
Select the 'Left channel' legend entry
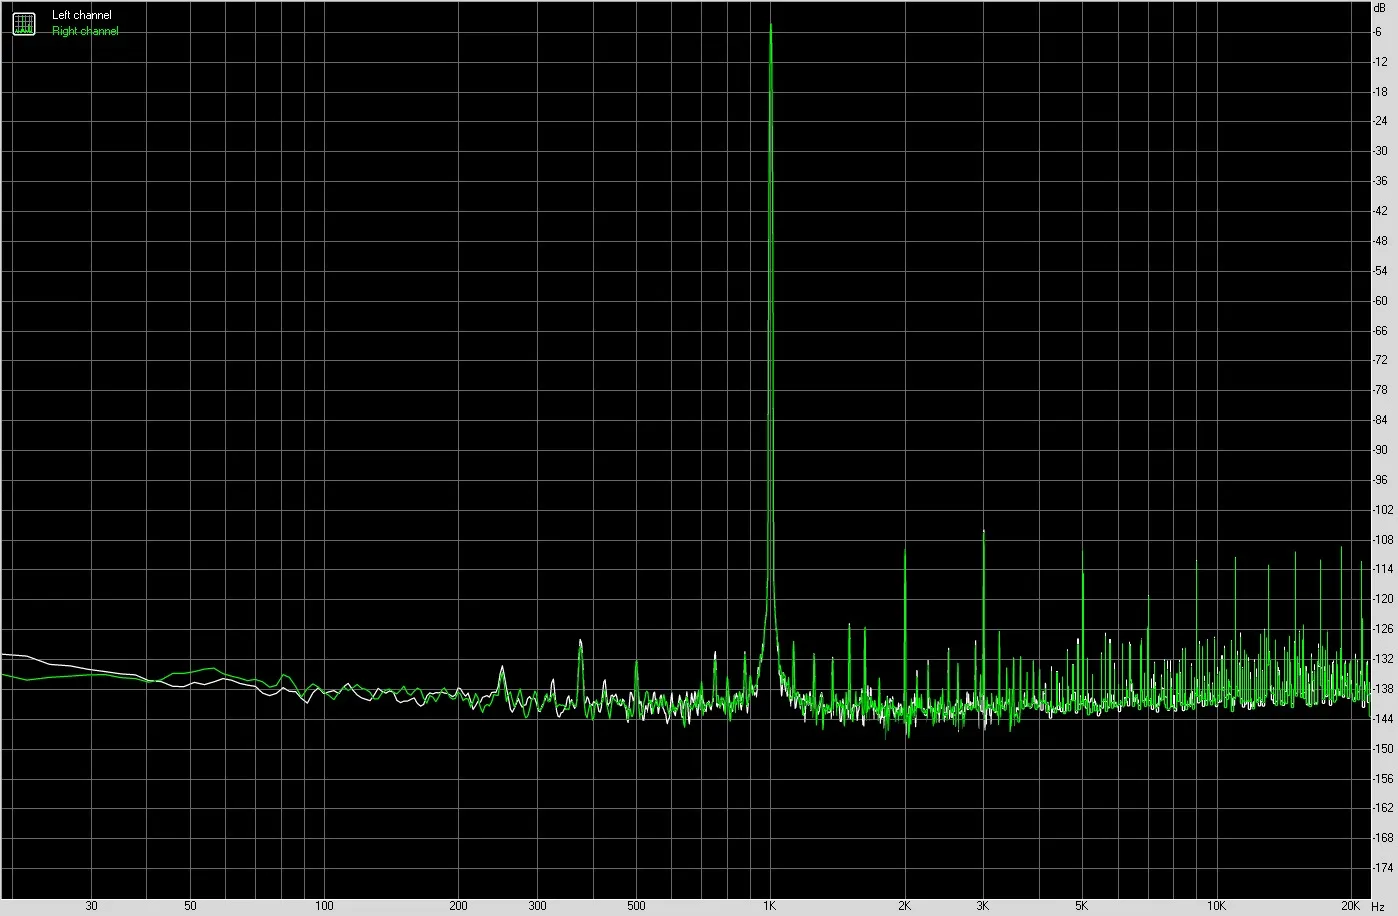tap(82, 15)
